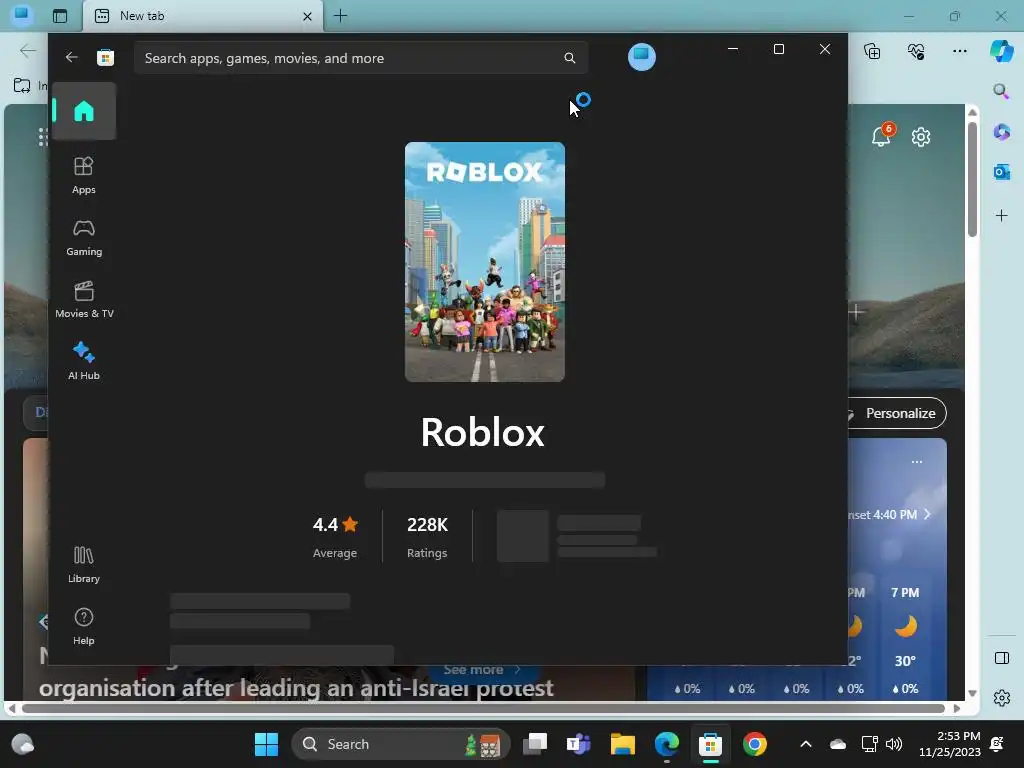This screenshot has height=768, width=1024.
Task: Open the Apps section in Store sidebar
Action: [x=84, y=176]
